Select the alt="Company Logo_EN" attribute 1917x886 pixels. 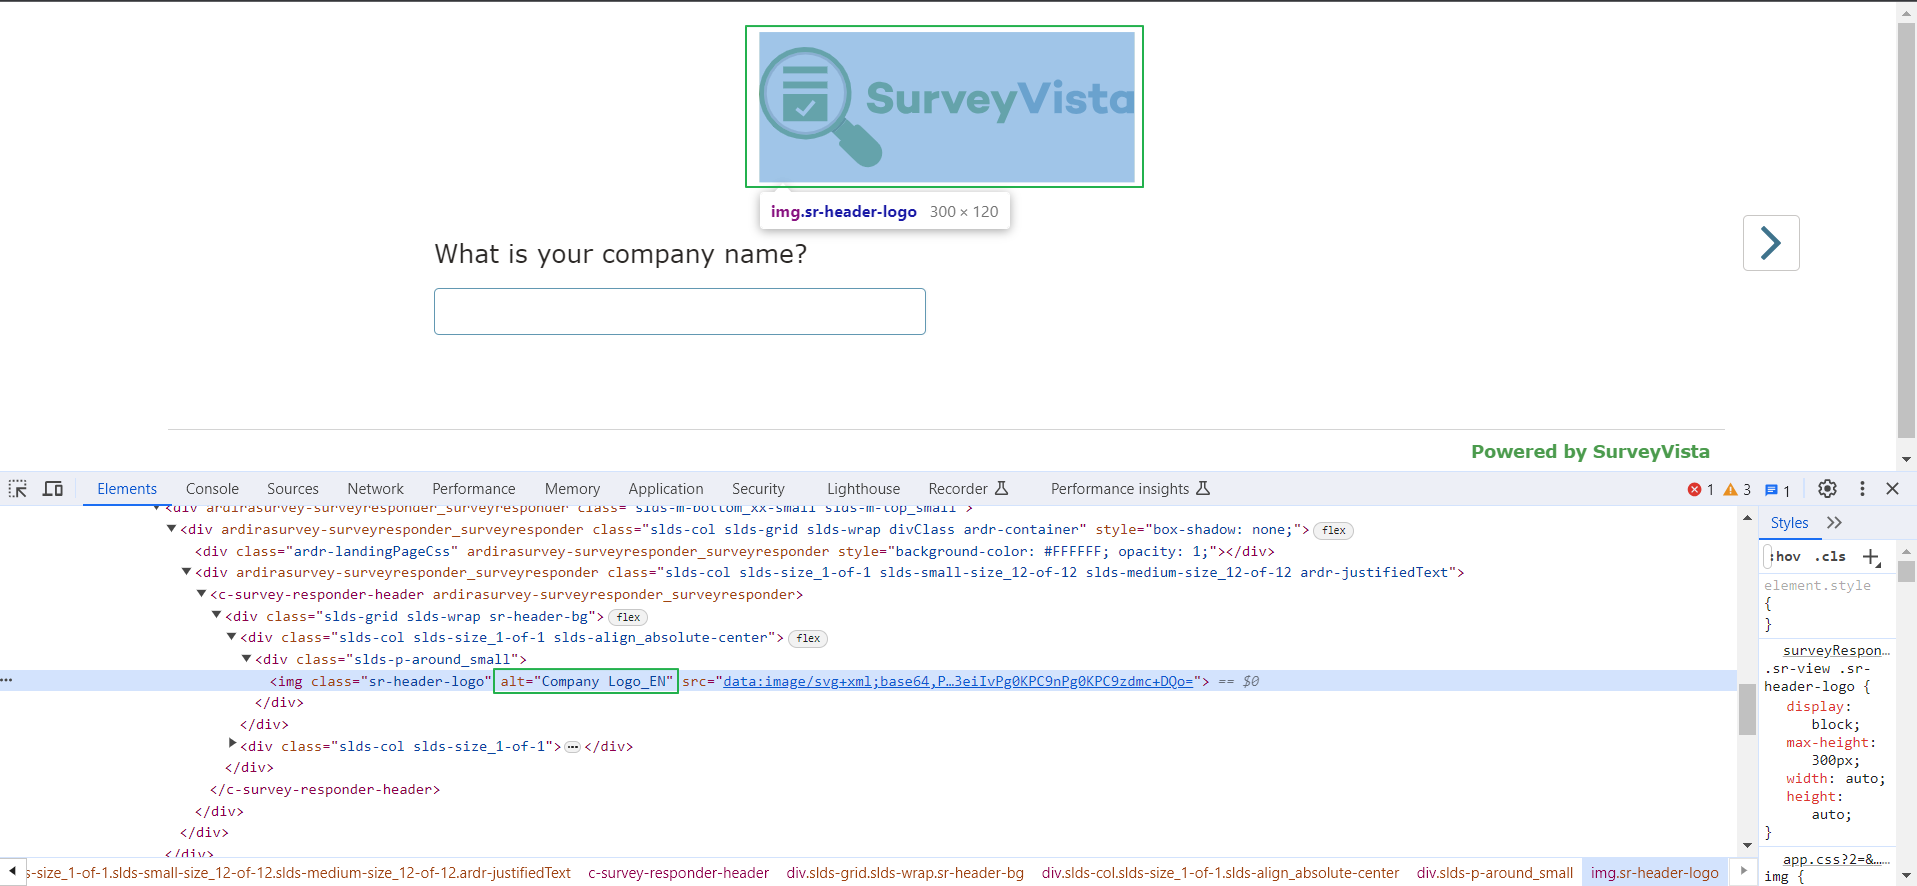[x=586, y=681]
